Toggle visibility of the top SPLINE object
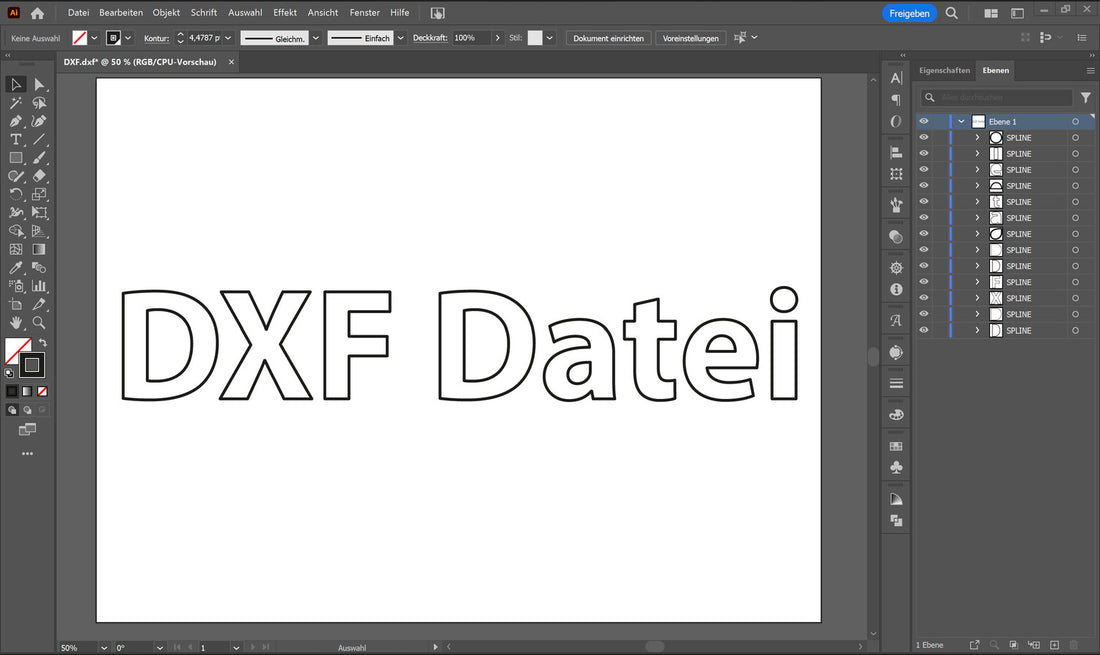The height and width of the screenshot is (655, 1100). [924, 137]
